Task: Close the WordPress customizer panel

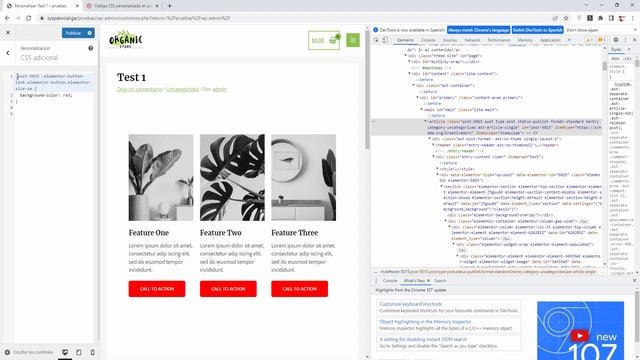Action: click(8, 33)
